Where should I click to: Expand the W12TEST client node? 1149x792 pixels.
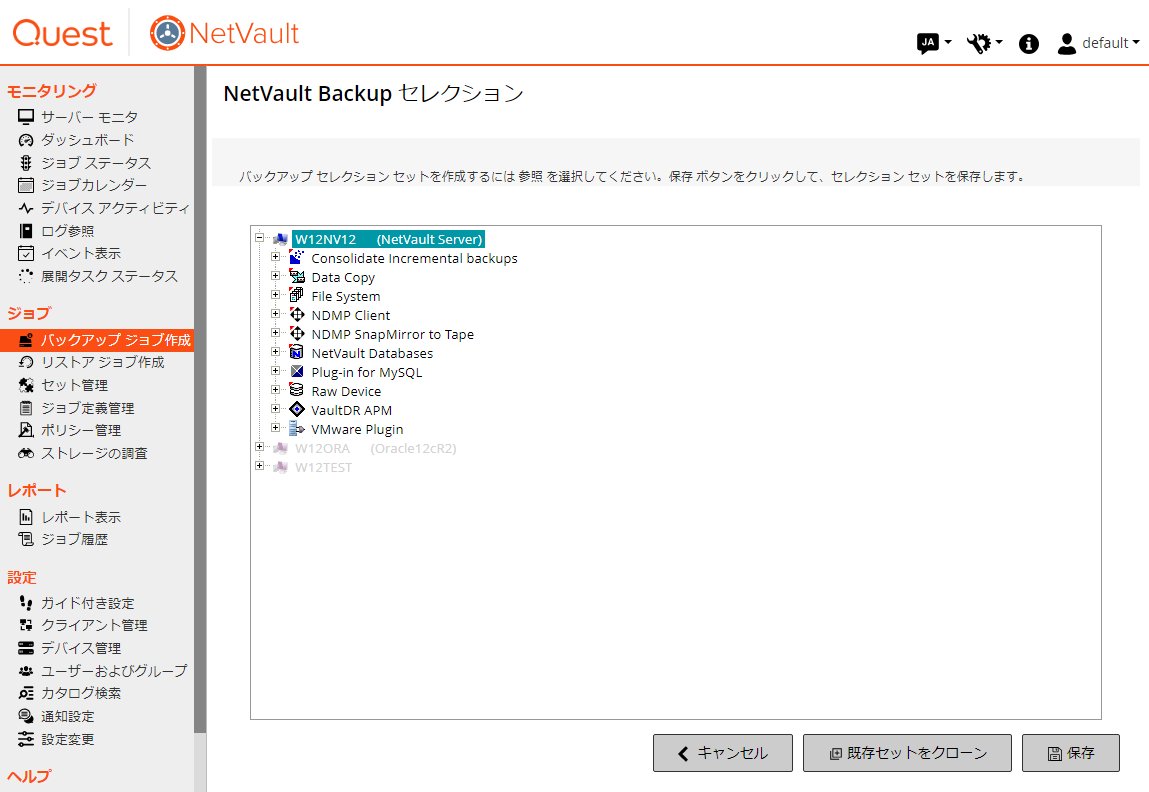pos(259,466)
